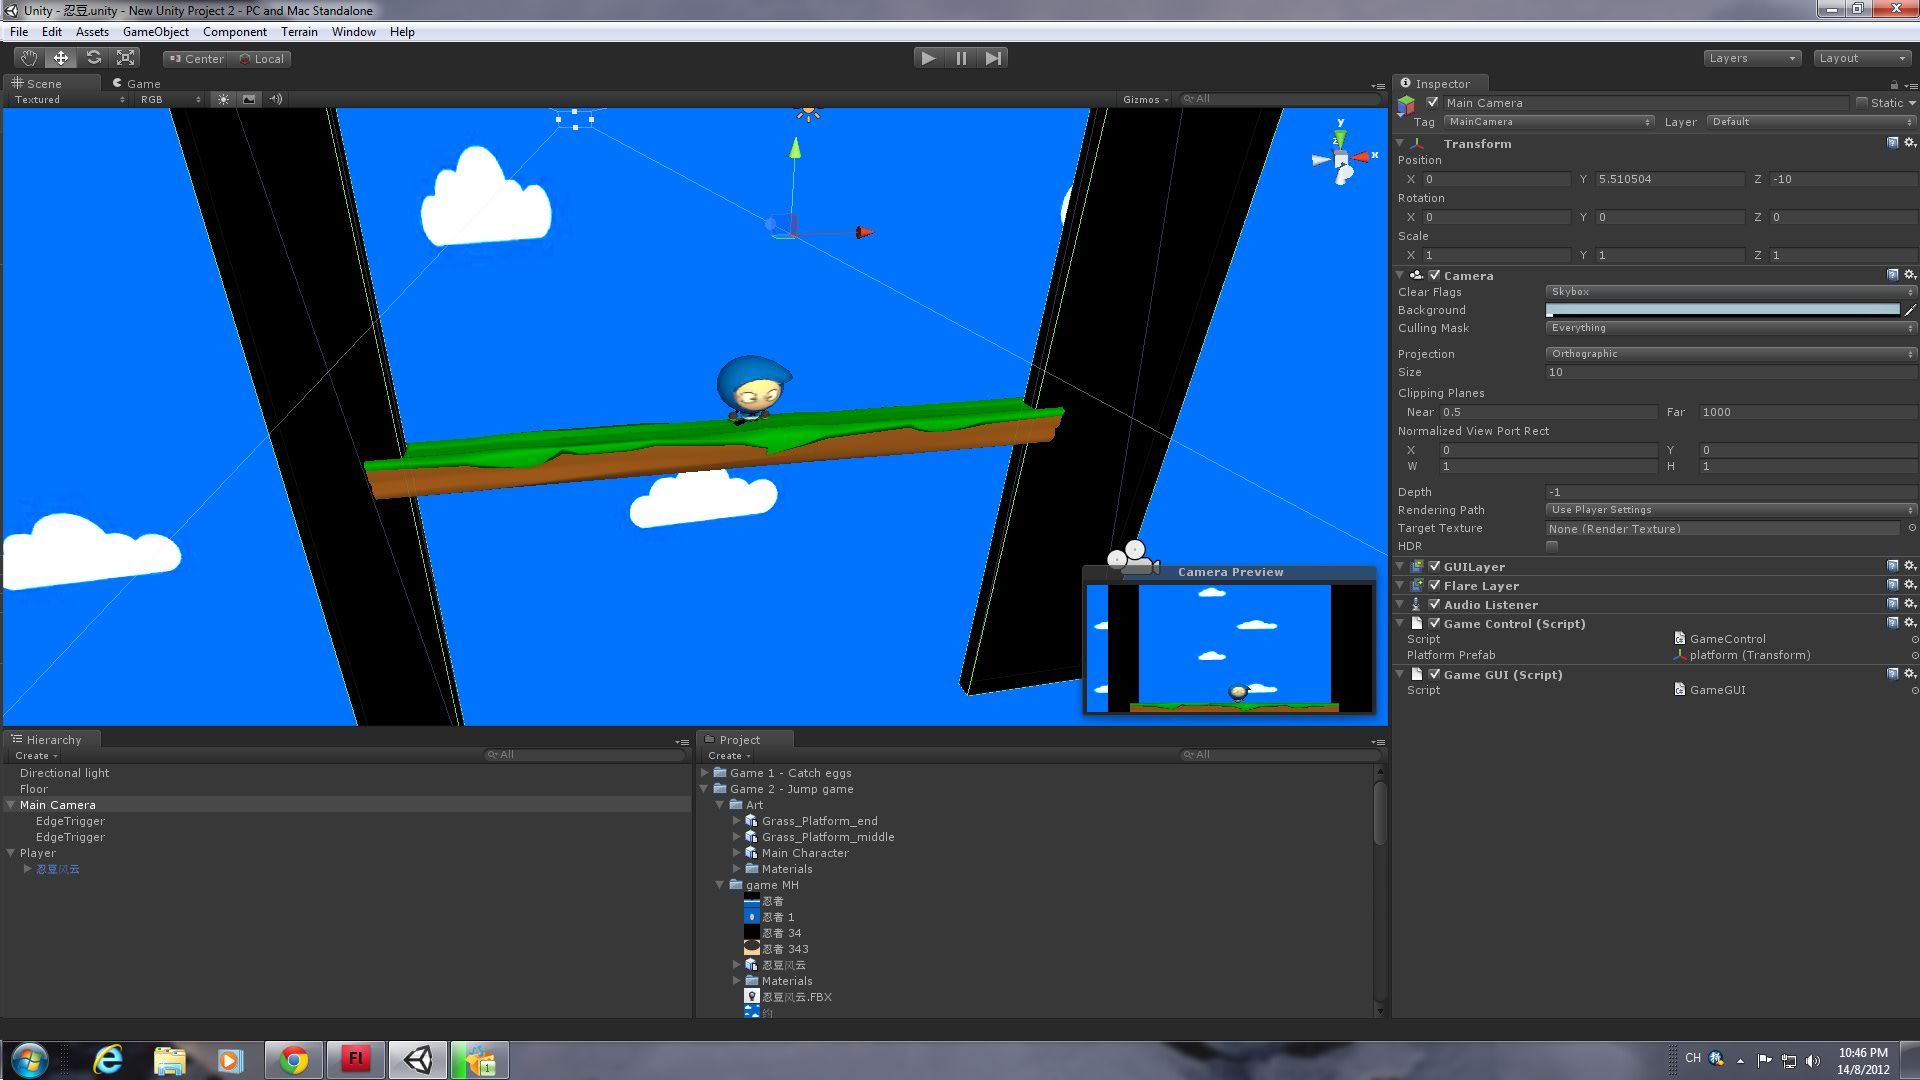This screenshot has height=1080, width=1920.
Task: Open the Background color swatch
Action: click(1722, 310)
